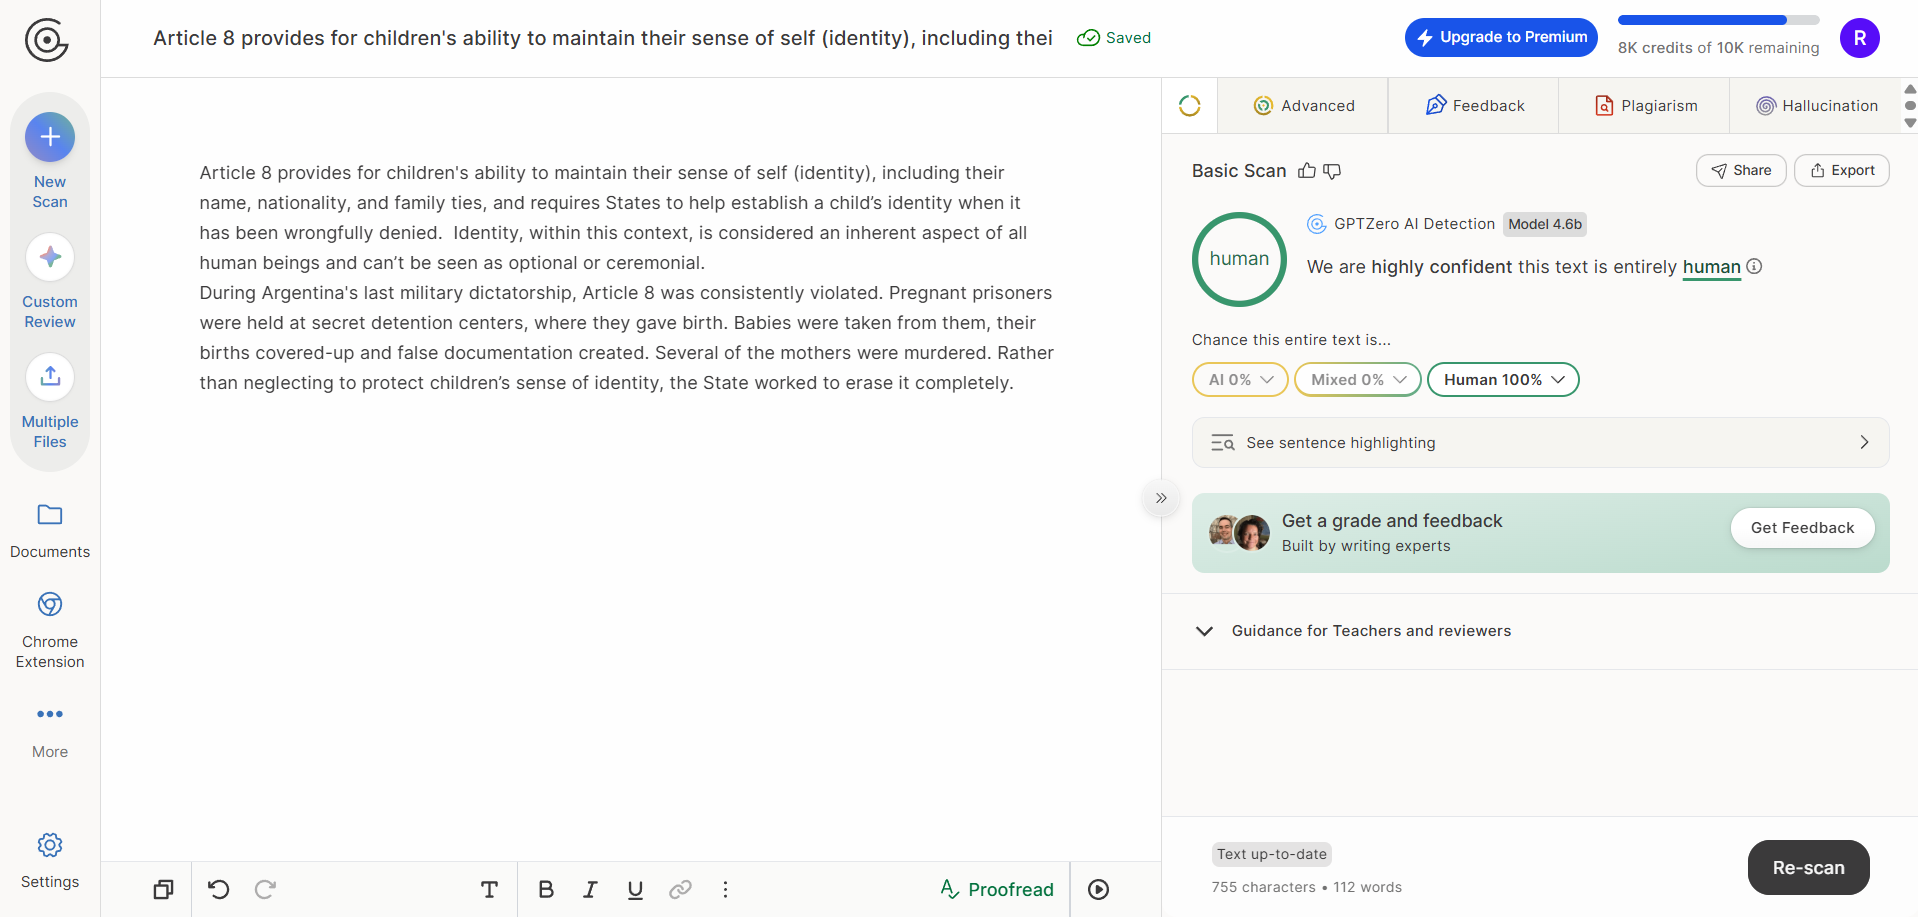1918x917 pixels.
Task: Open See sentence highlighting
Action: [x=1540, y=442]
